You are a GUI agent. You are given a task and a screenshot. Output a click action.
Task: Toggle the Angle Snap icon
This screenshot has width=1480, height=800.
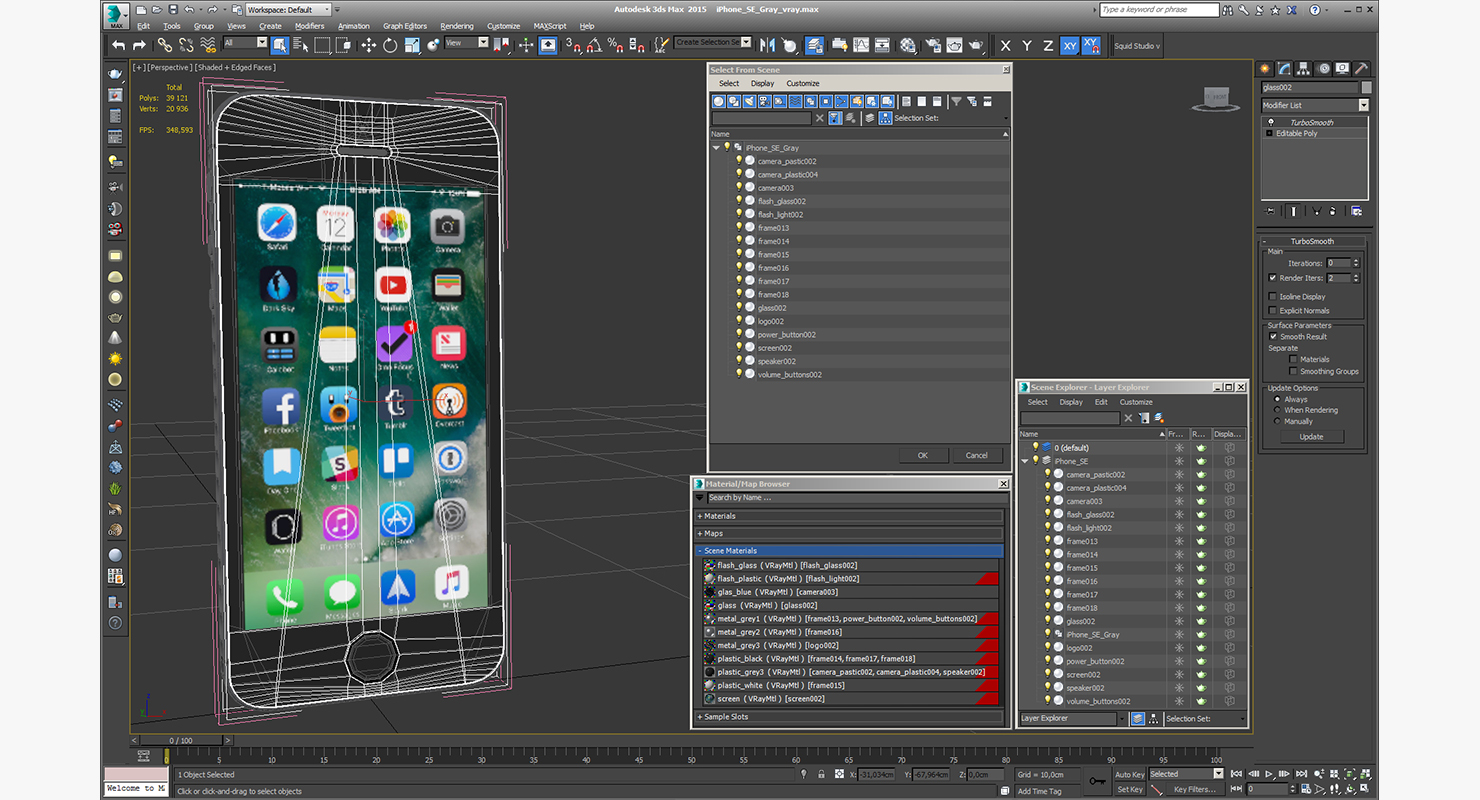click(x=594, y=45)
